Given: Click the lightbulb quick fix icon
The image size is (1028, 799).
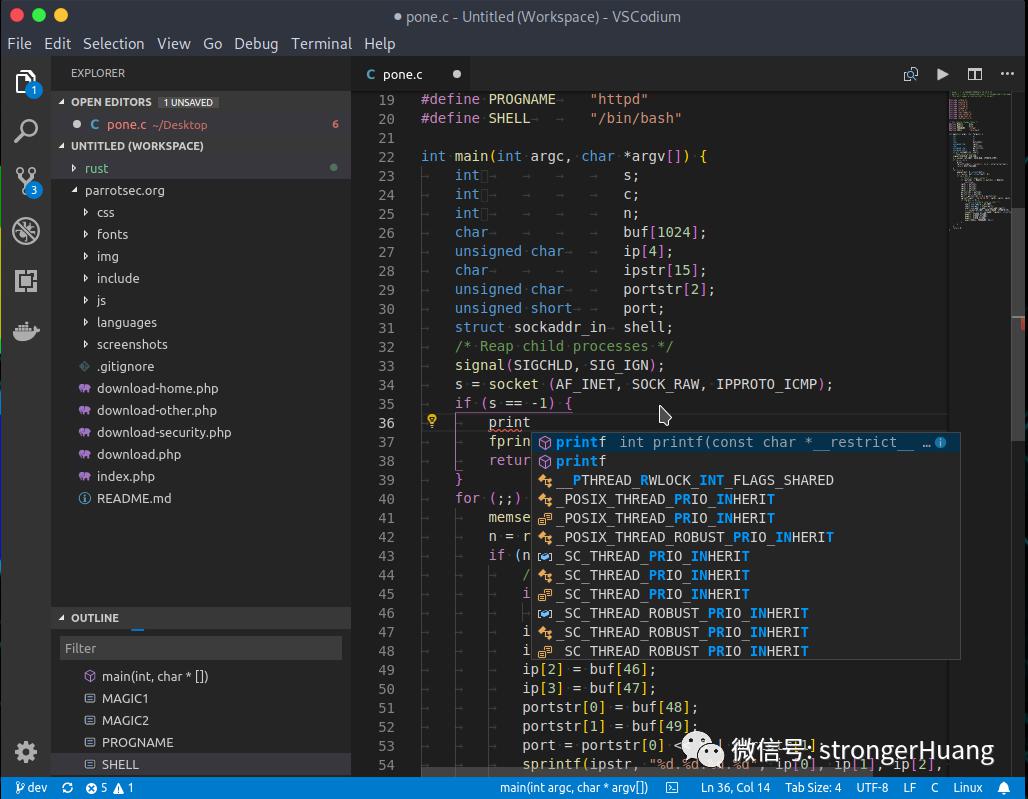Looking at the screenshot, I should tap(431, 421).
